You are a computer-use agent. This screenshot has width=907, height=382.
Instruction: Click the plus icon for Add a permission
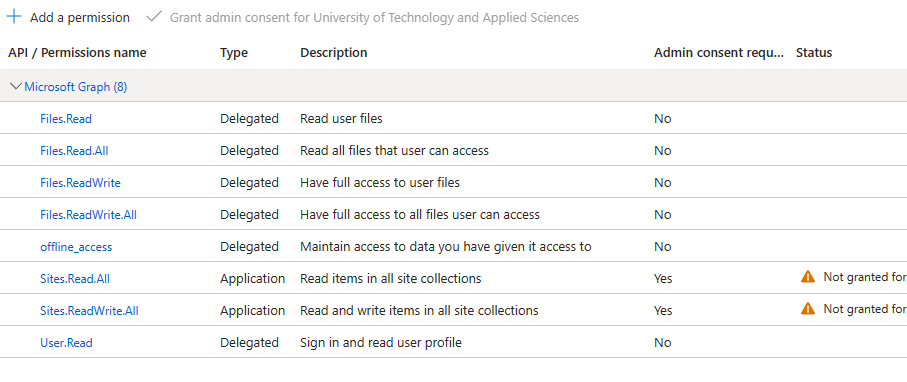(14, 17)
